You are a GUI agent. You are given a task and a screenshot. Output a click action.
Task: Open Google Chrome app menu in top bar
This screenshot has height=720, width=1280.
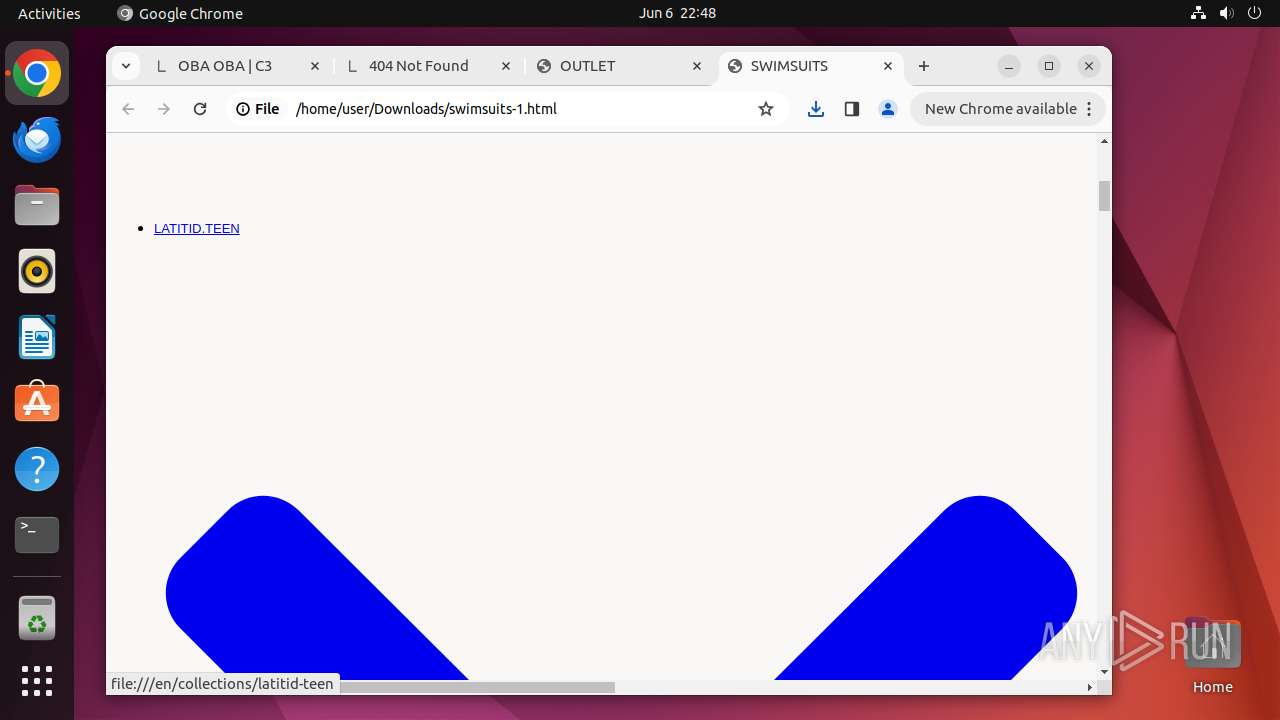pos(180,13)
